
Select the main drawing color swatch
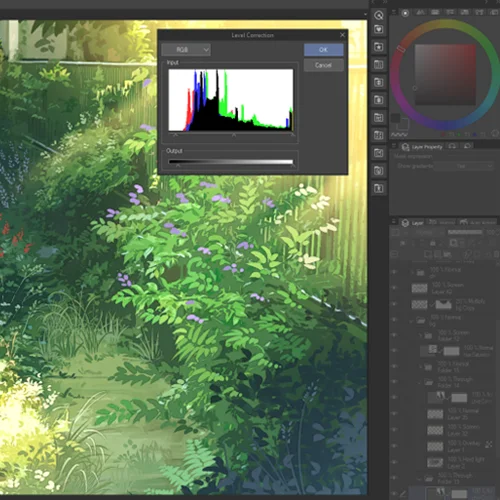point(395,118)
